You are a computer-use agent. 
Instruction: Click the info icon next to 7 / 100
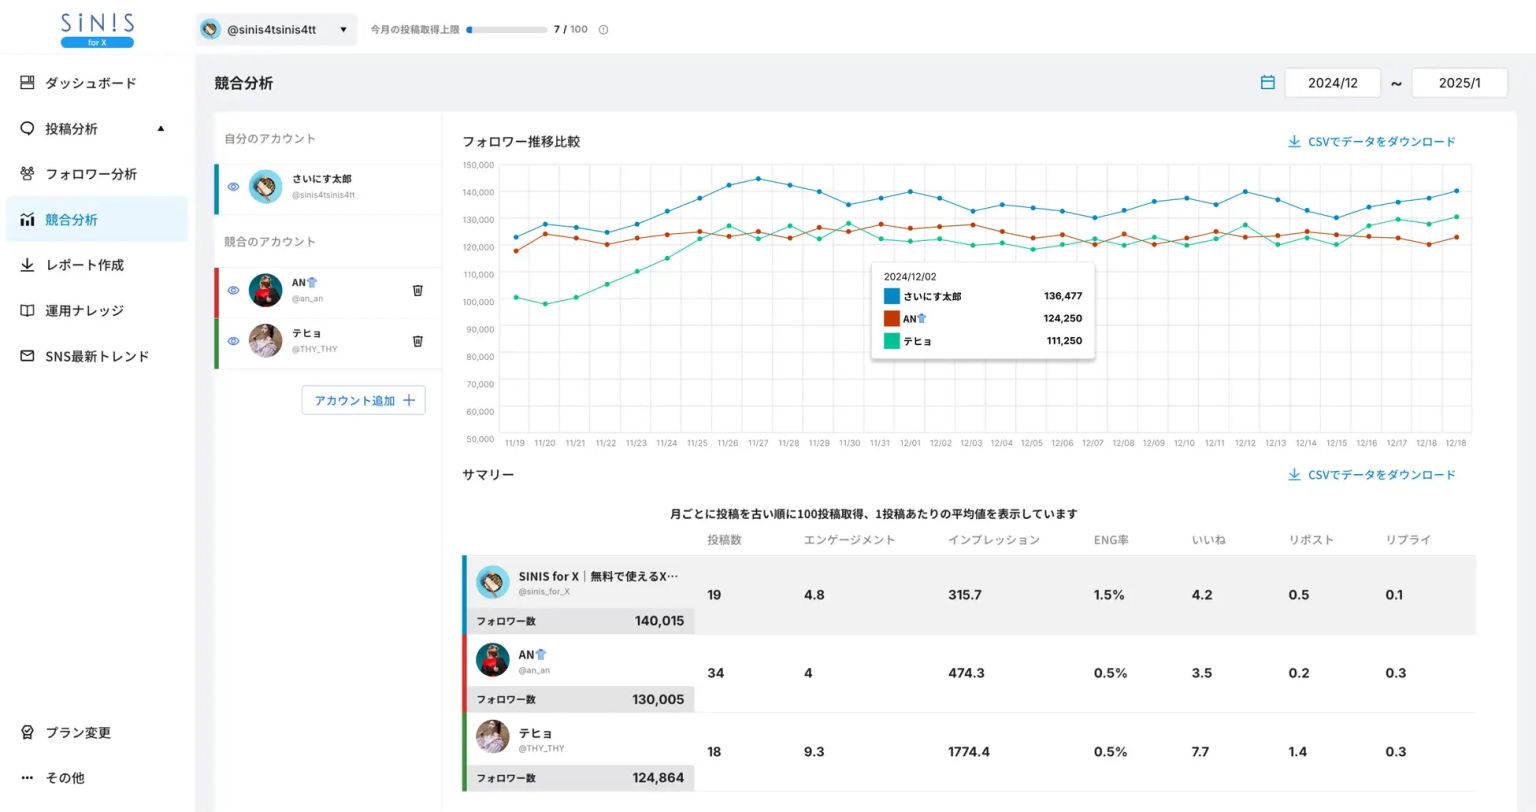point(603,30)
